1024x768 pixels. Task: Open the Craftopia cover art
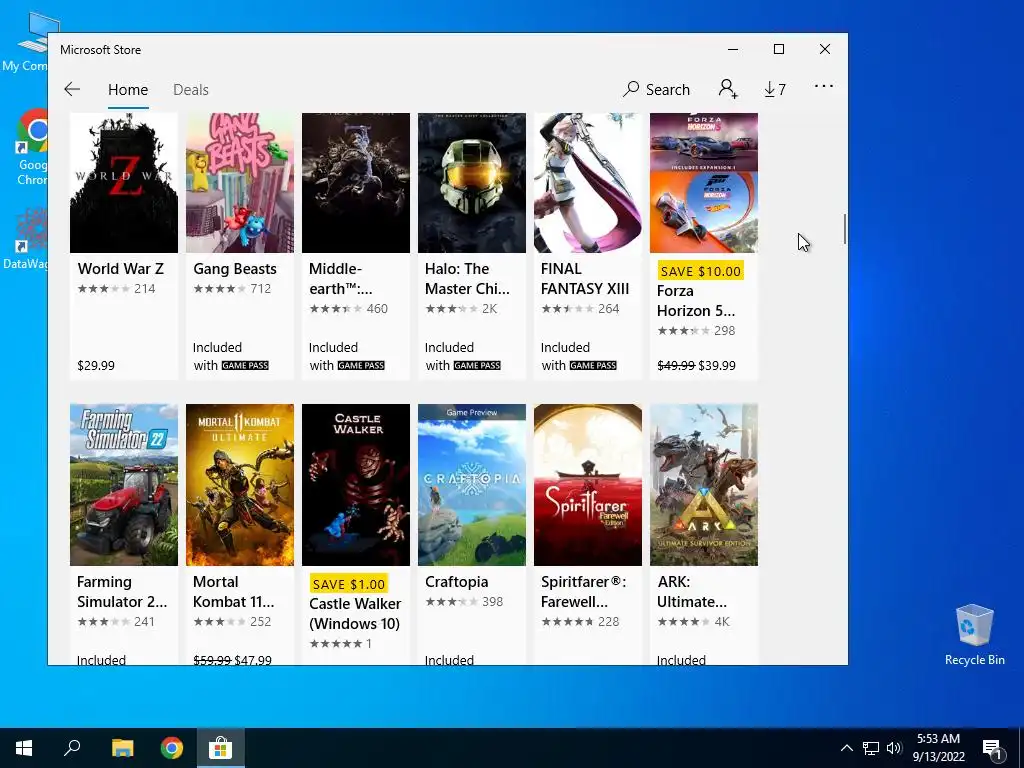coord(472,485)
